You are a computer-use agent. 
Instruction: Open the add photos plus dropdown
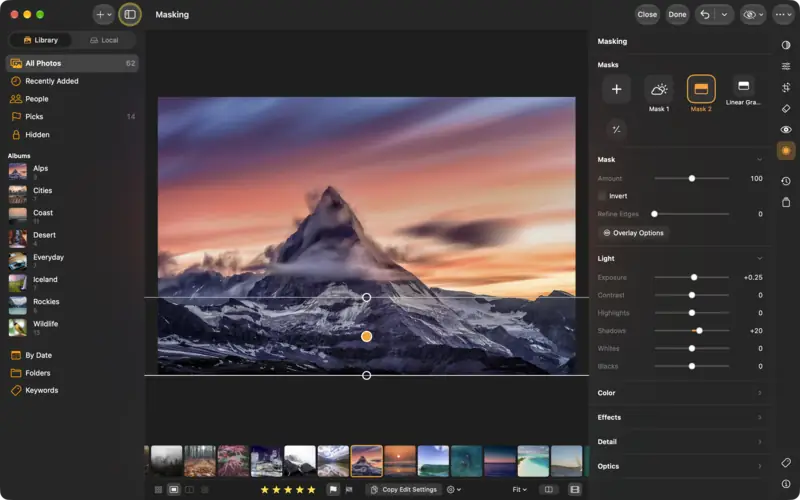104,14
